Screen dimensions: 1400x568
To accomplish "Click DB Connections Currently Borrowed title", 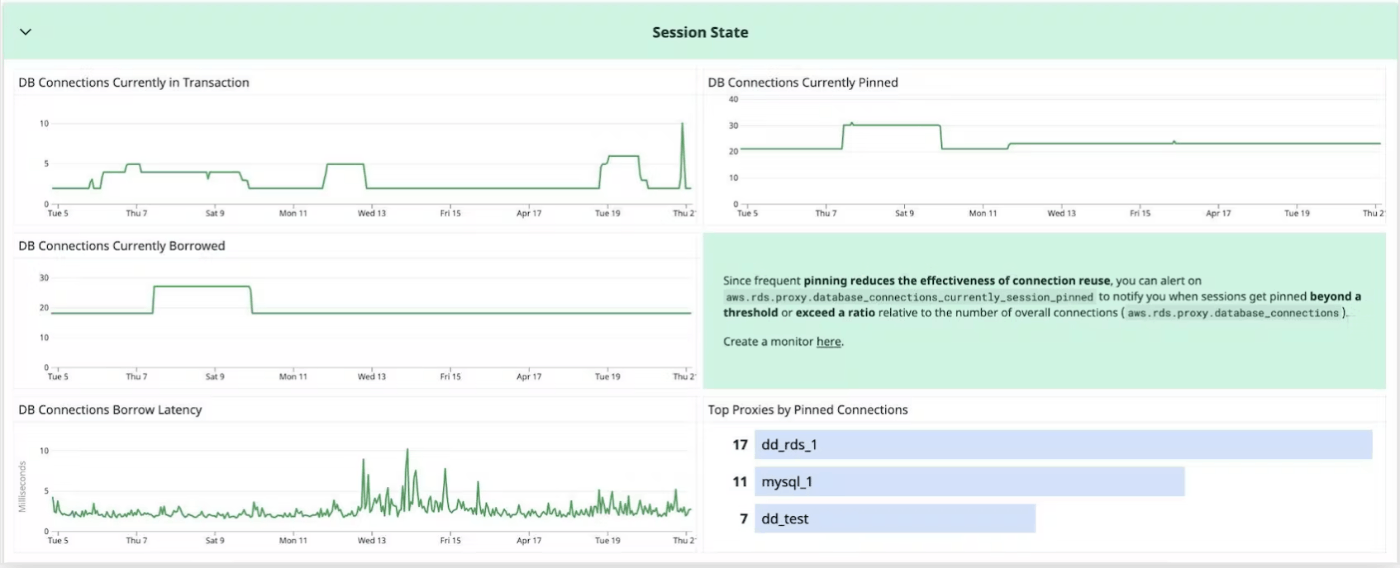I will pos(122,246).
